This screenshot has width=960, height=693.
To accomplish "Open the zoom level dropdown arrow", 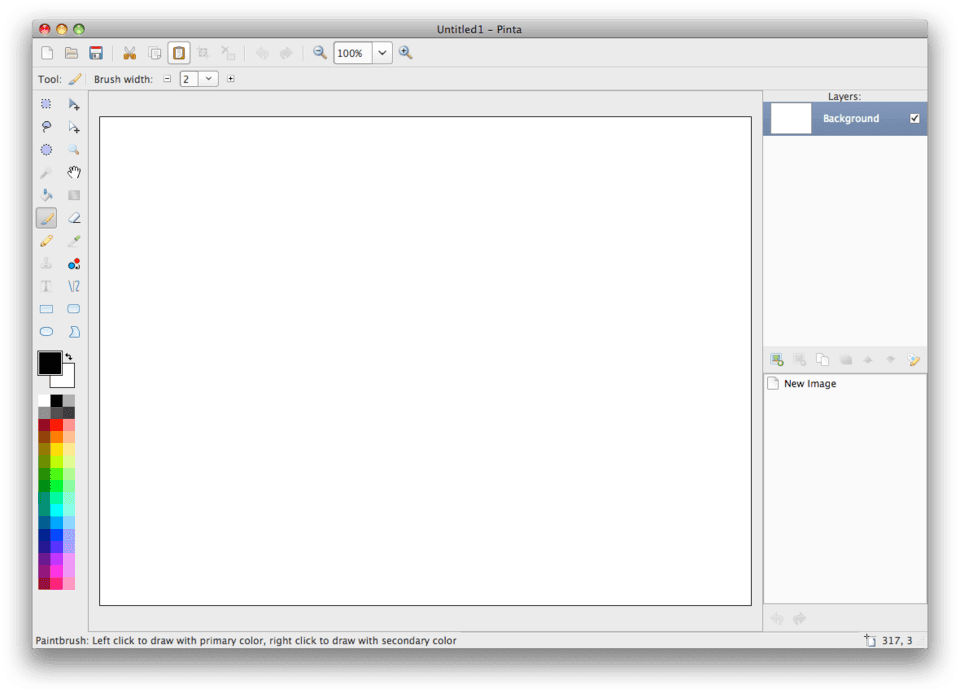I will pyautogui.click(x=382, y=53).
